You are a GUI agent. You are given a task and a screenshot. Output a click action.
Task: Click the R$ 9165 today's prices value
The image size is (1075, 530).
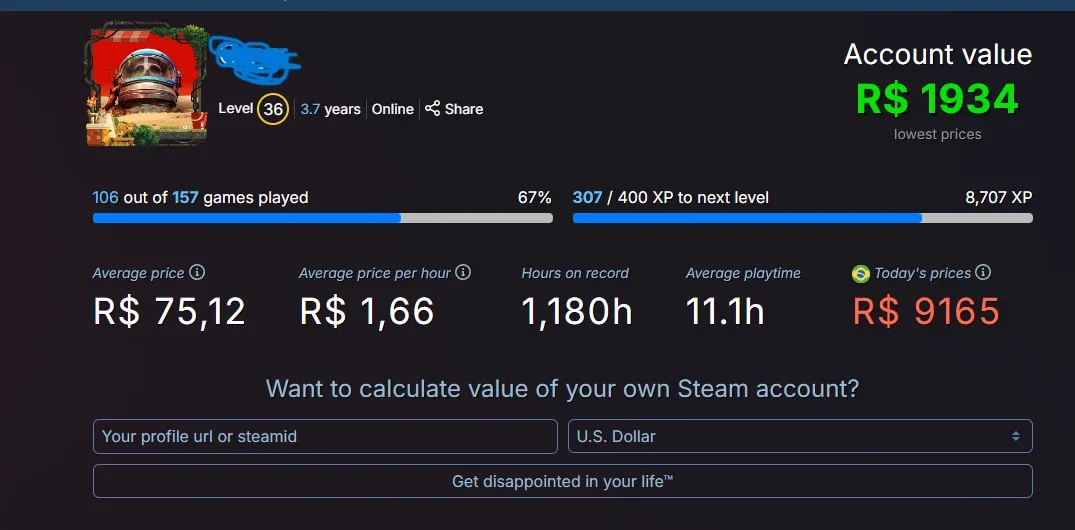(926, 312)
